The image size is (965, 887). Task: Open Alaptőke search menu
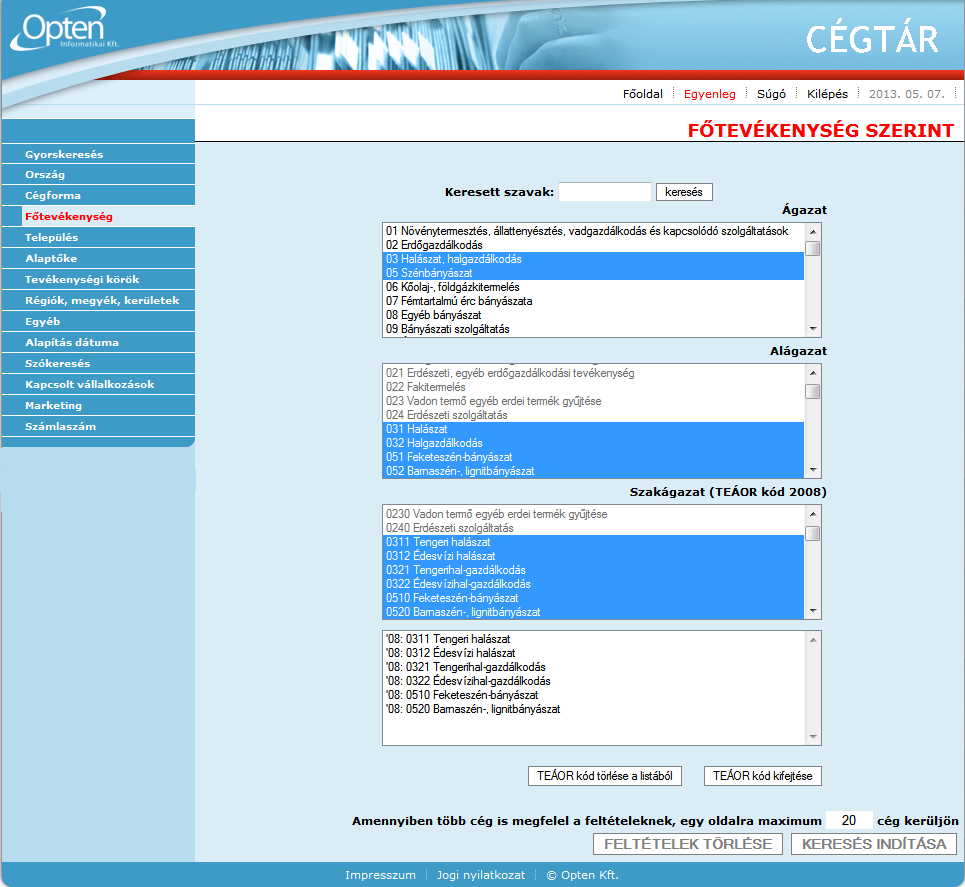98,258
